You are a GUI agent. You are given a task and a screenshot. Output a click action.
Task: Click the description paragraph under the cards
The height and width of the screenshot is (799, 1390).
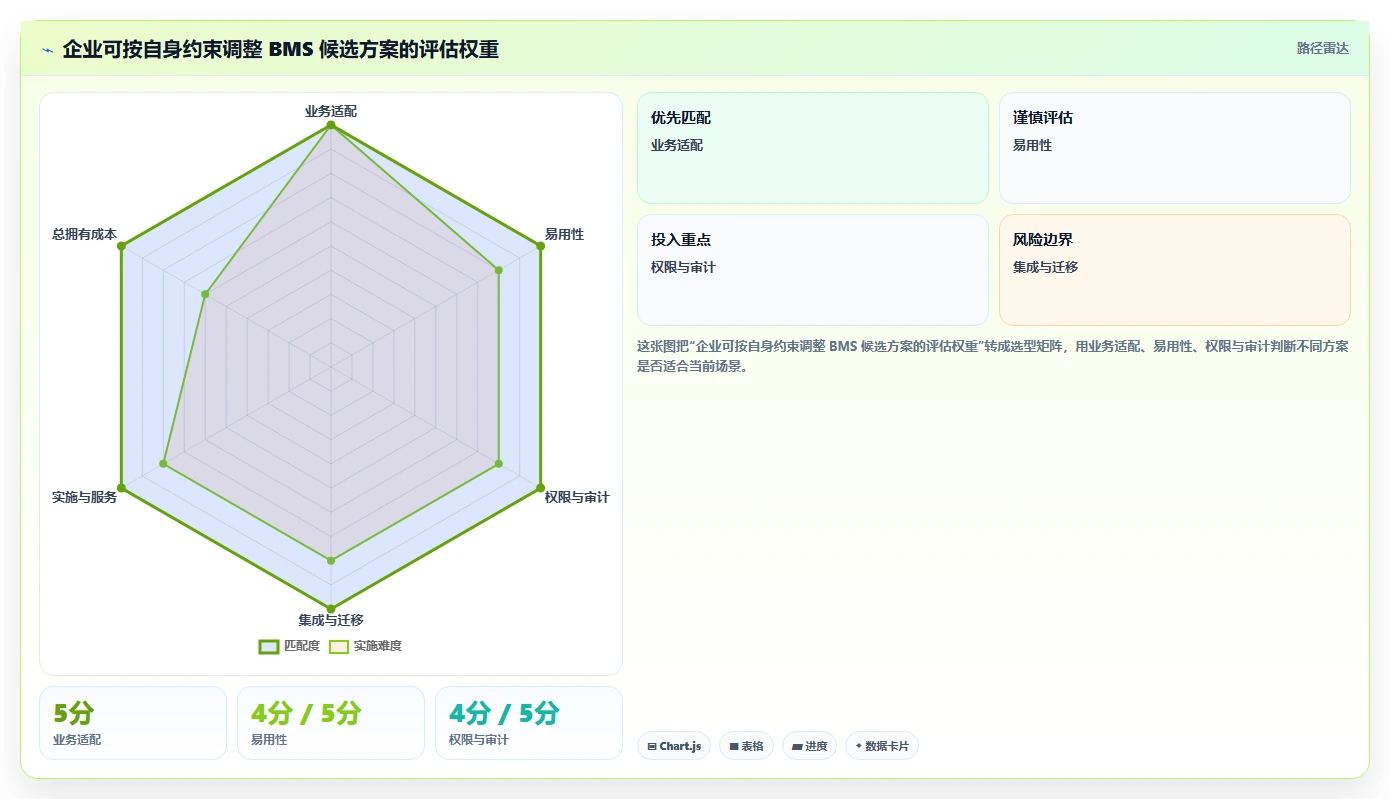(993, 356)
